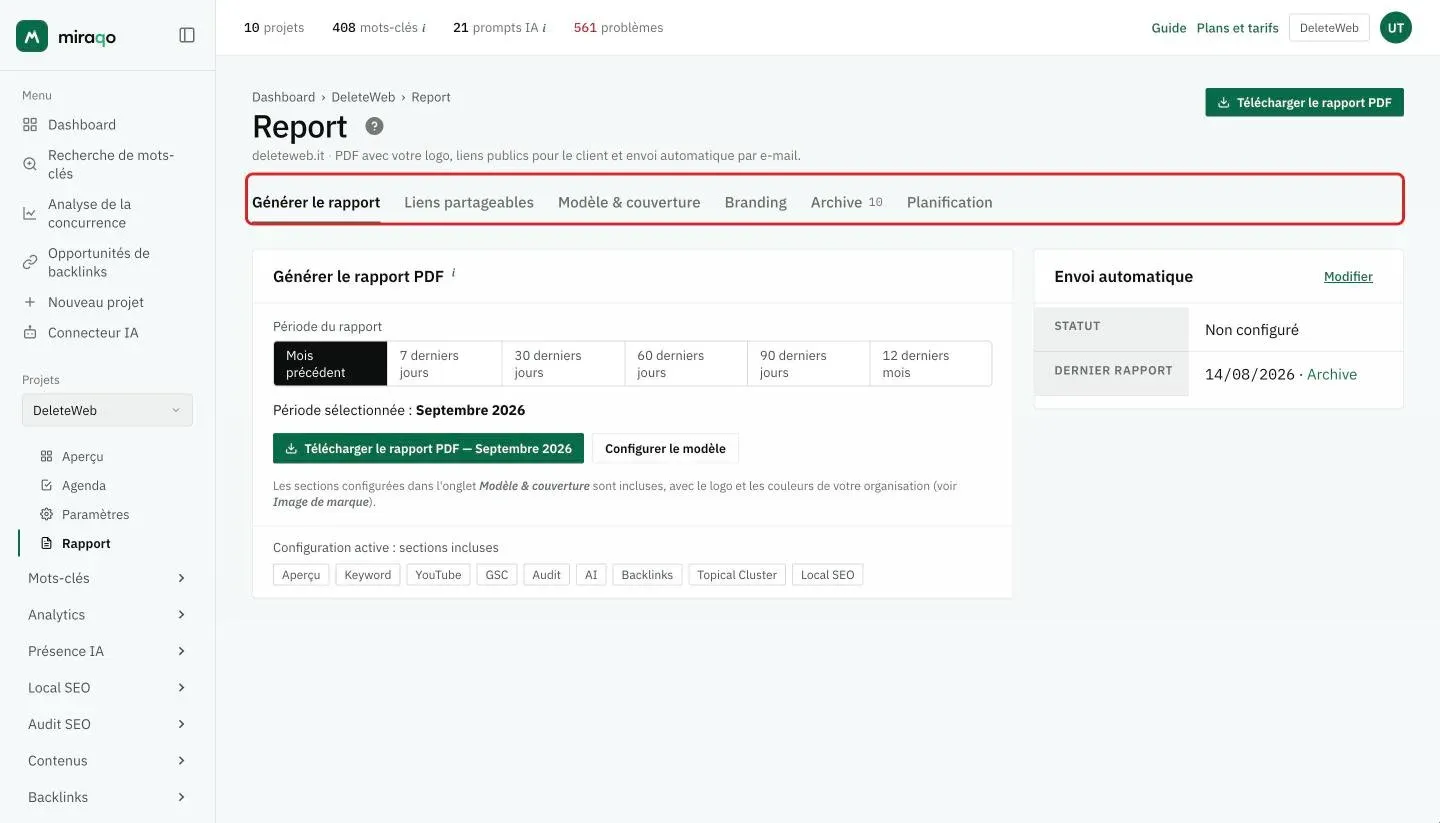Select the Mois précédent period

pyautogui.click(x=330, y=364)
